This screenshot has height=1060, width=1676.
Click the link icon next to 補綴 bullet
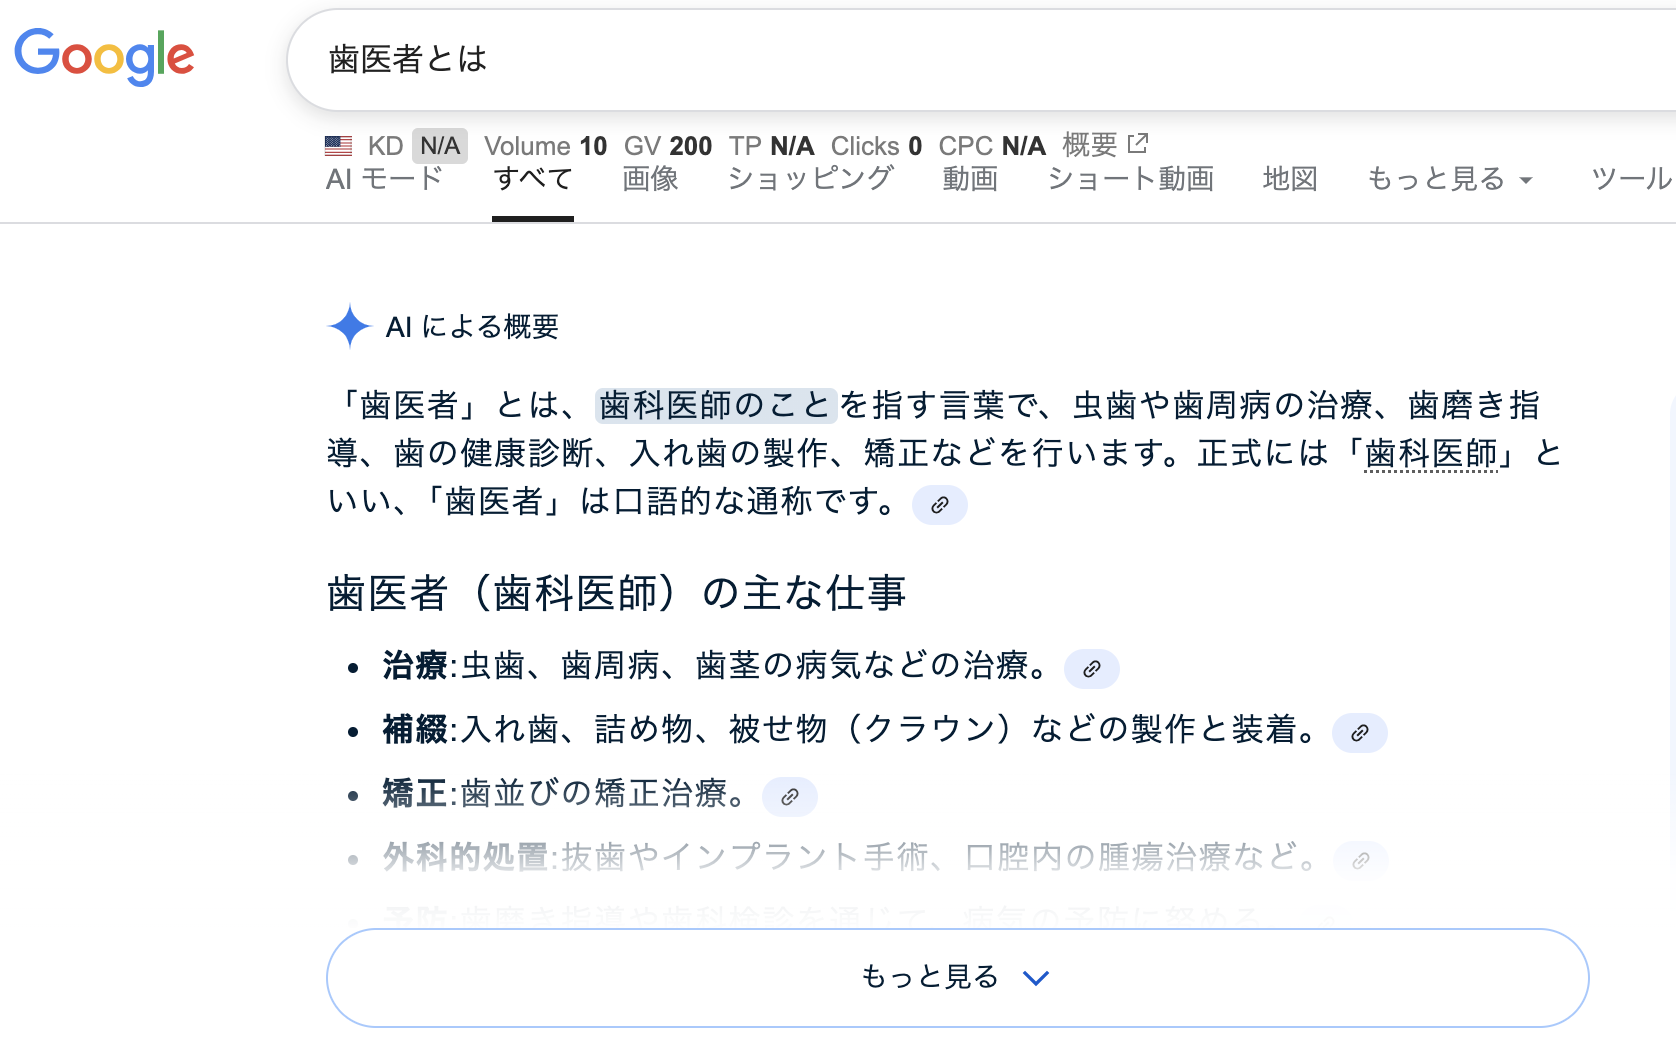click(1360, 733)
